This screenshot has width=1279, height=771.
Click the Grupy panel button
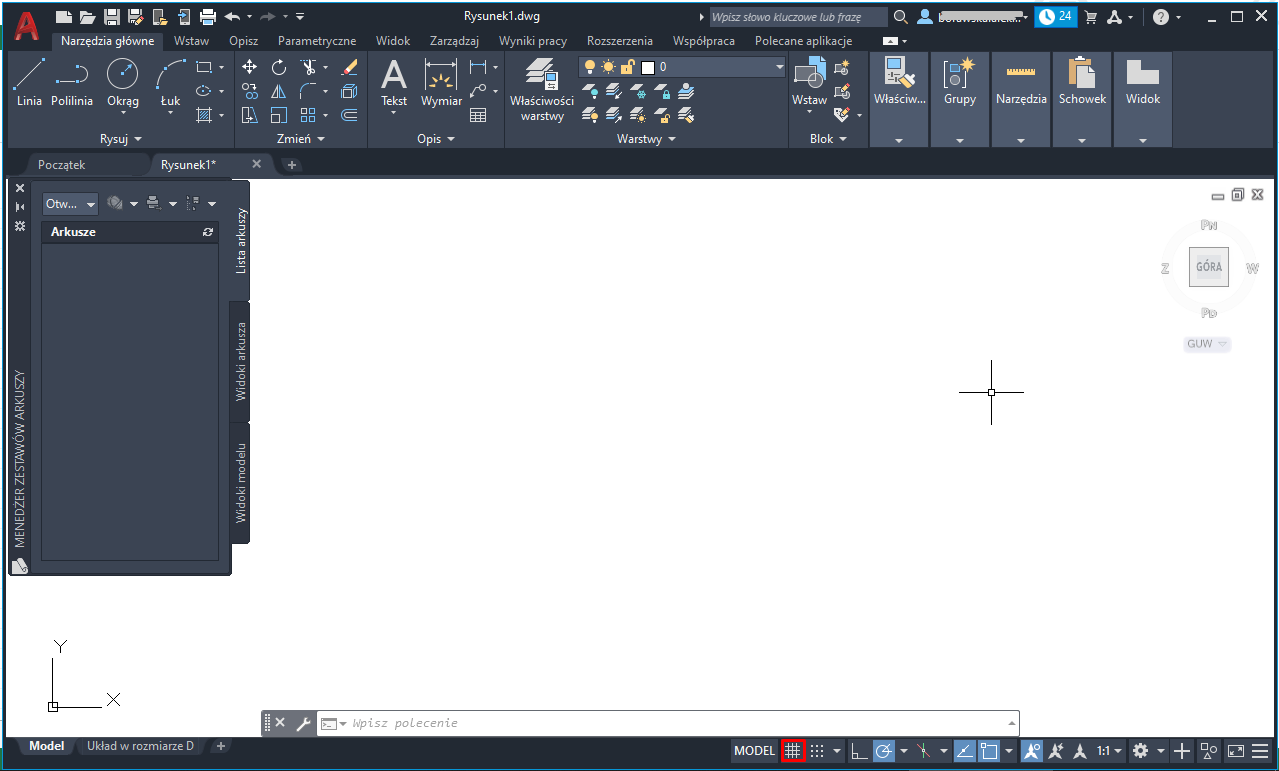(x=960, y=100)
